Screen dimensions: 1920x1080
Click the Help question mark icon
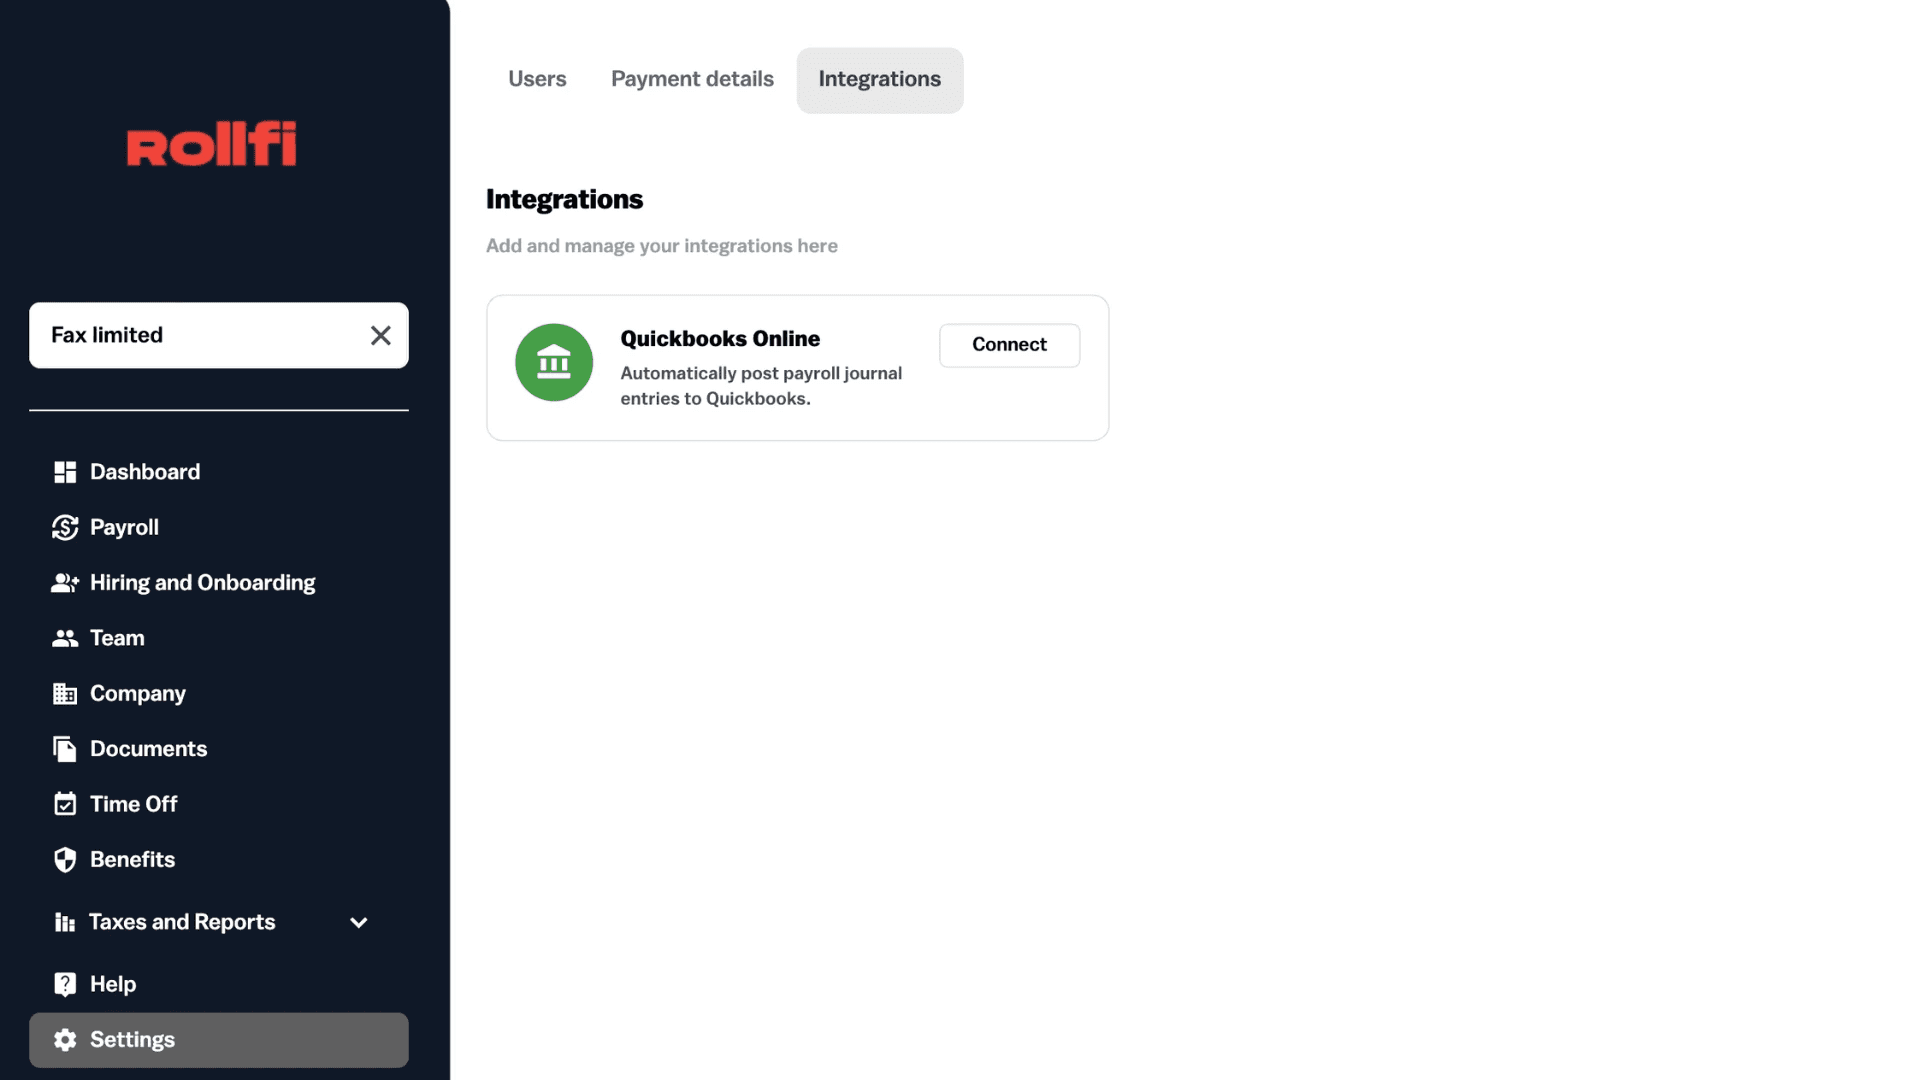[x=65, y=984]
